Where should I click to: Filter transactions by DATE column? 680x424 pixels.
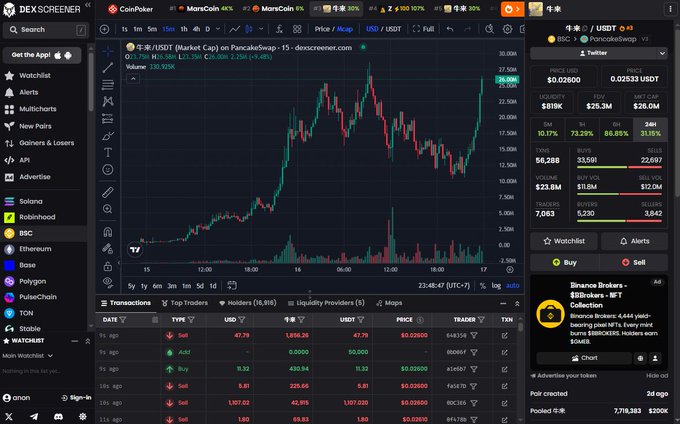[x=123, y=320]
